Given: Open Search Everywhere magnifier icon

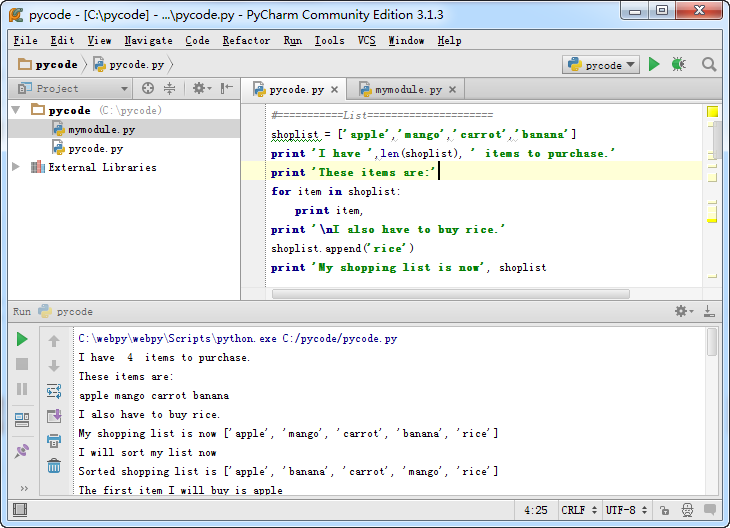Looking at the screenshot, I should (x=709, y=65).
